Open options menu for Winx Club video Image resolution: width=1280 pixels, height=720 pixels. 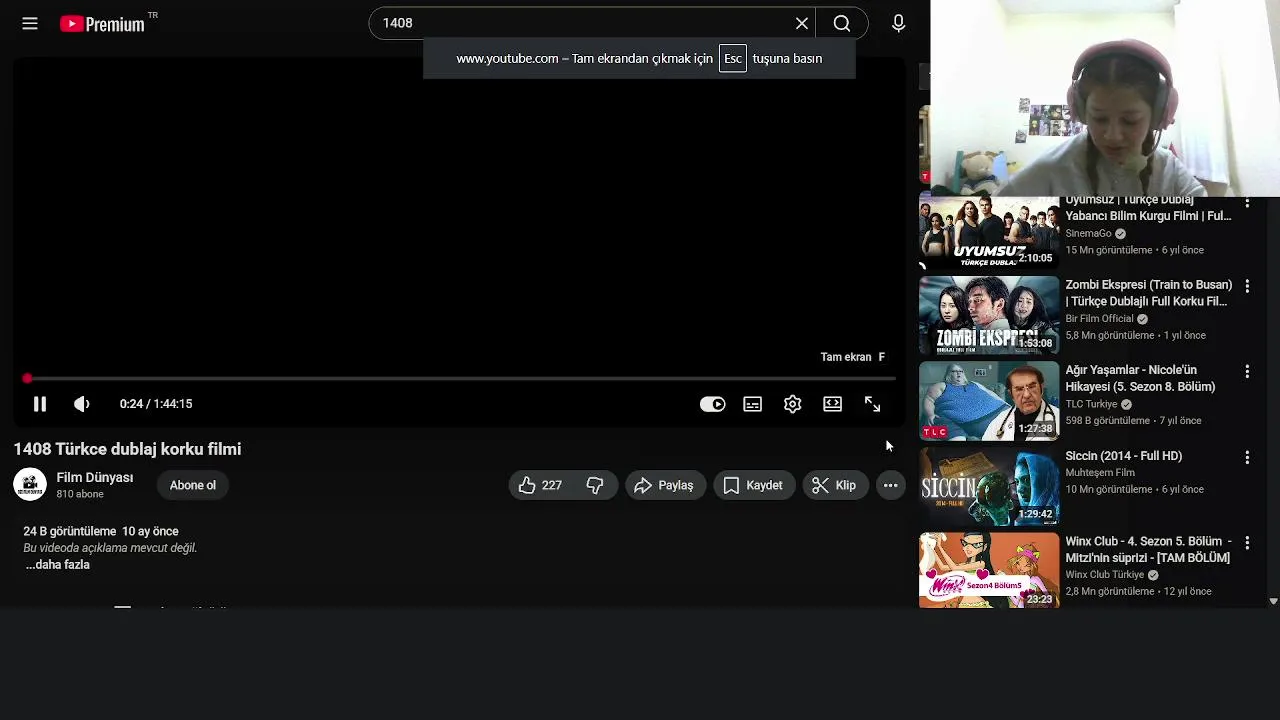click(x=1247, y=542)
